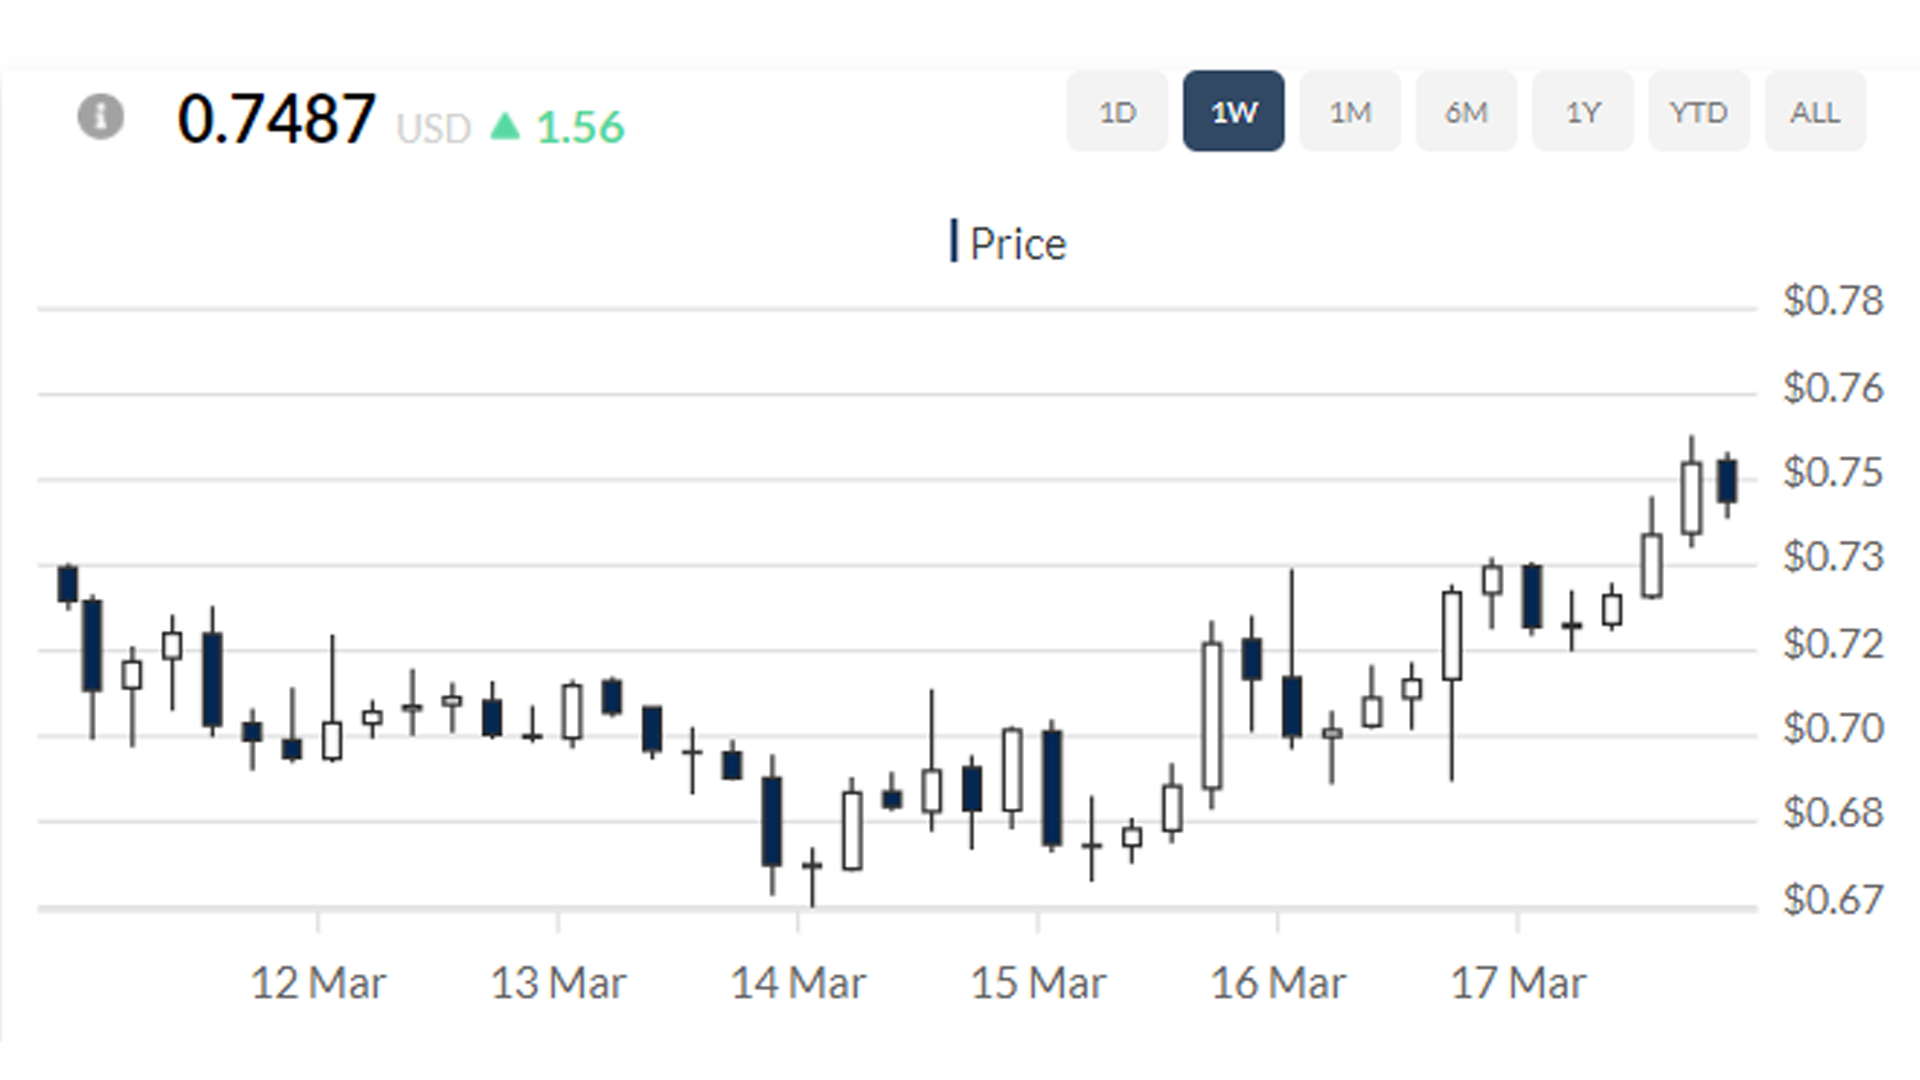Click the $0.78 price axis label
1920x1080 pixels.
1832,301
